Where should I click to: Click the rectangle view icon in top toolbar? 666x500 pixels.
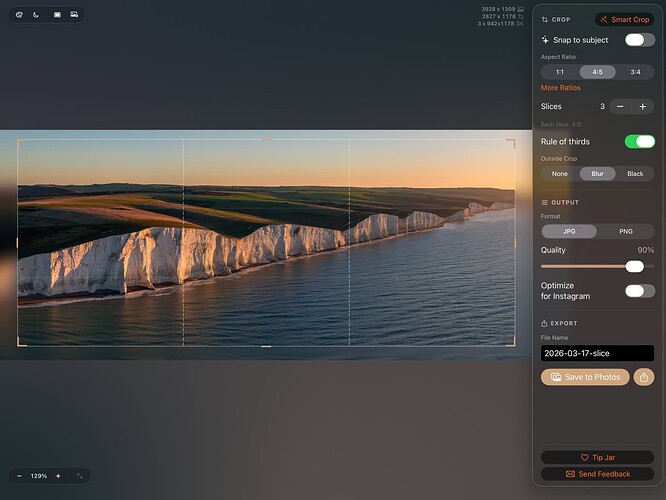click(57, 15)
